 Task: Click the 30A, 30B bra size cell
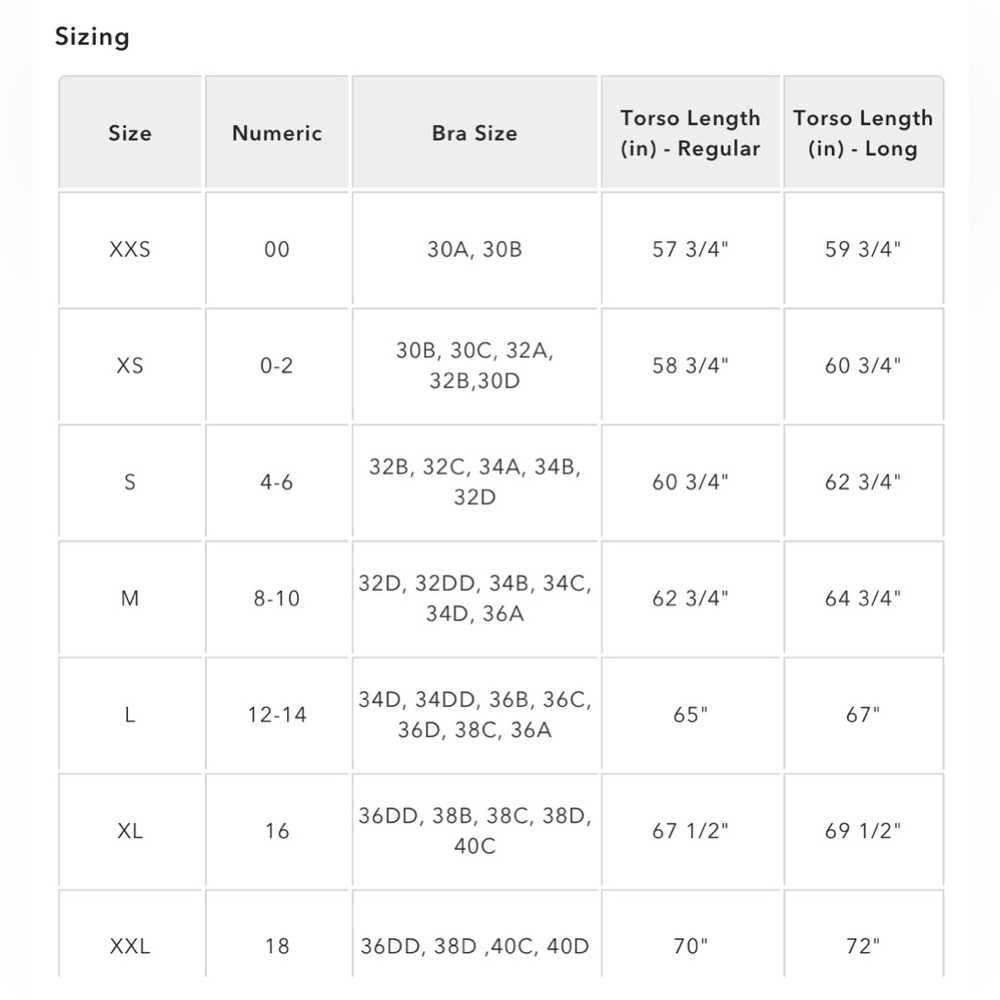pyautogui.click(x=474, y=249)
